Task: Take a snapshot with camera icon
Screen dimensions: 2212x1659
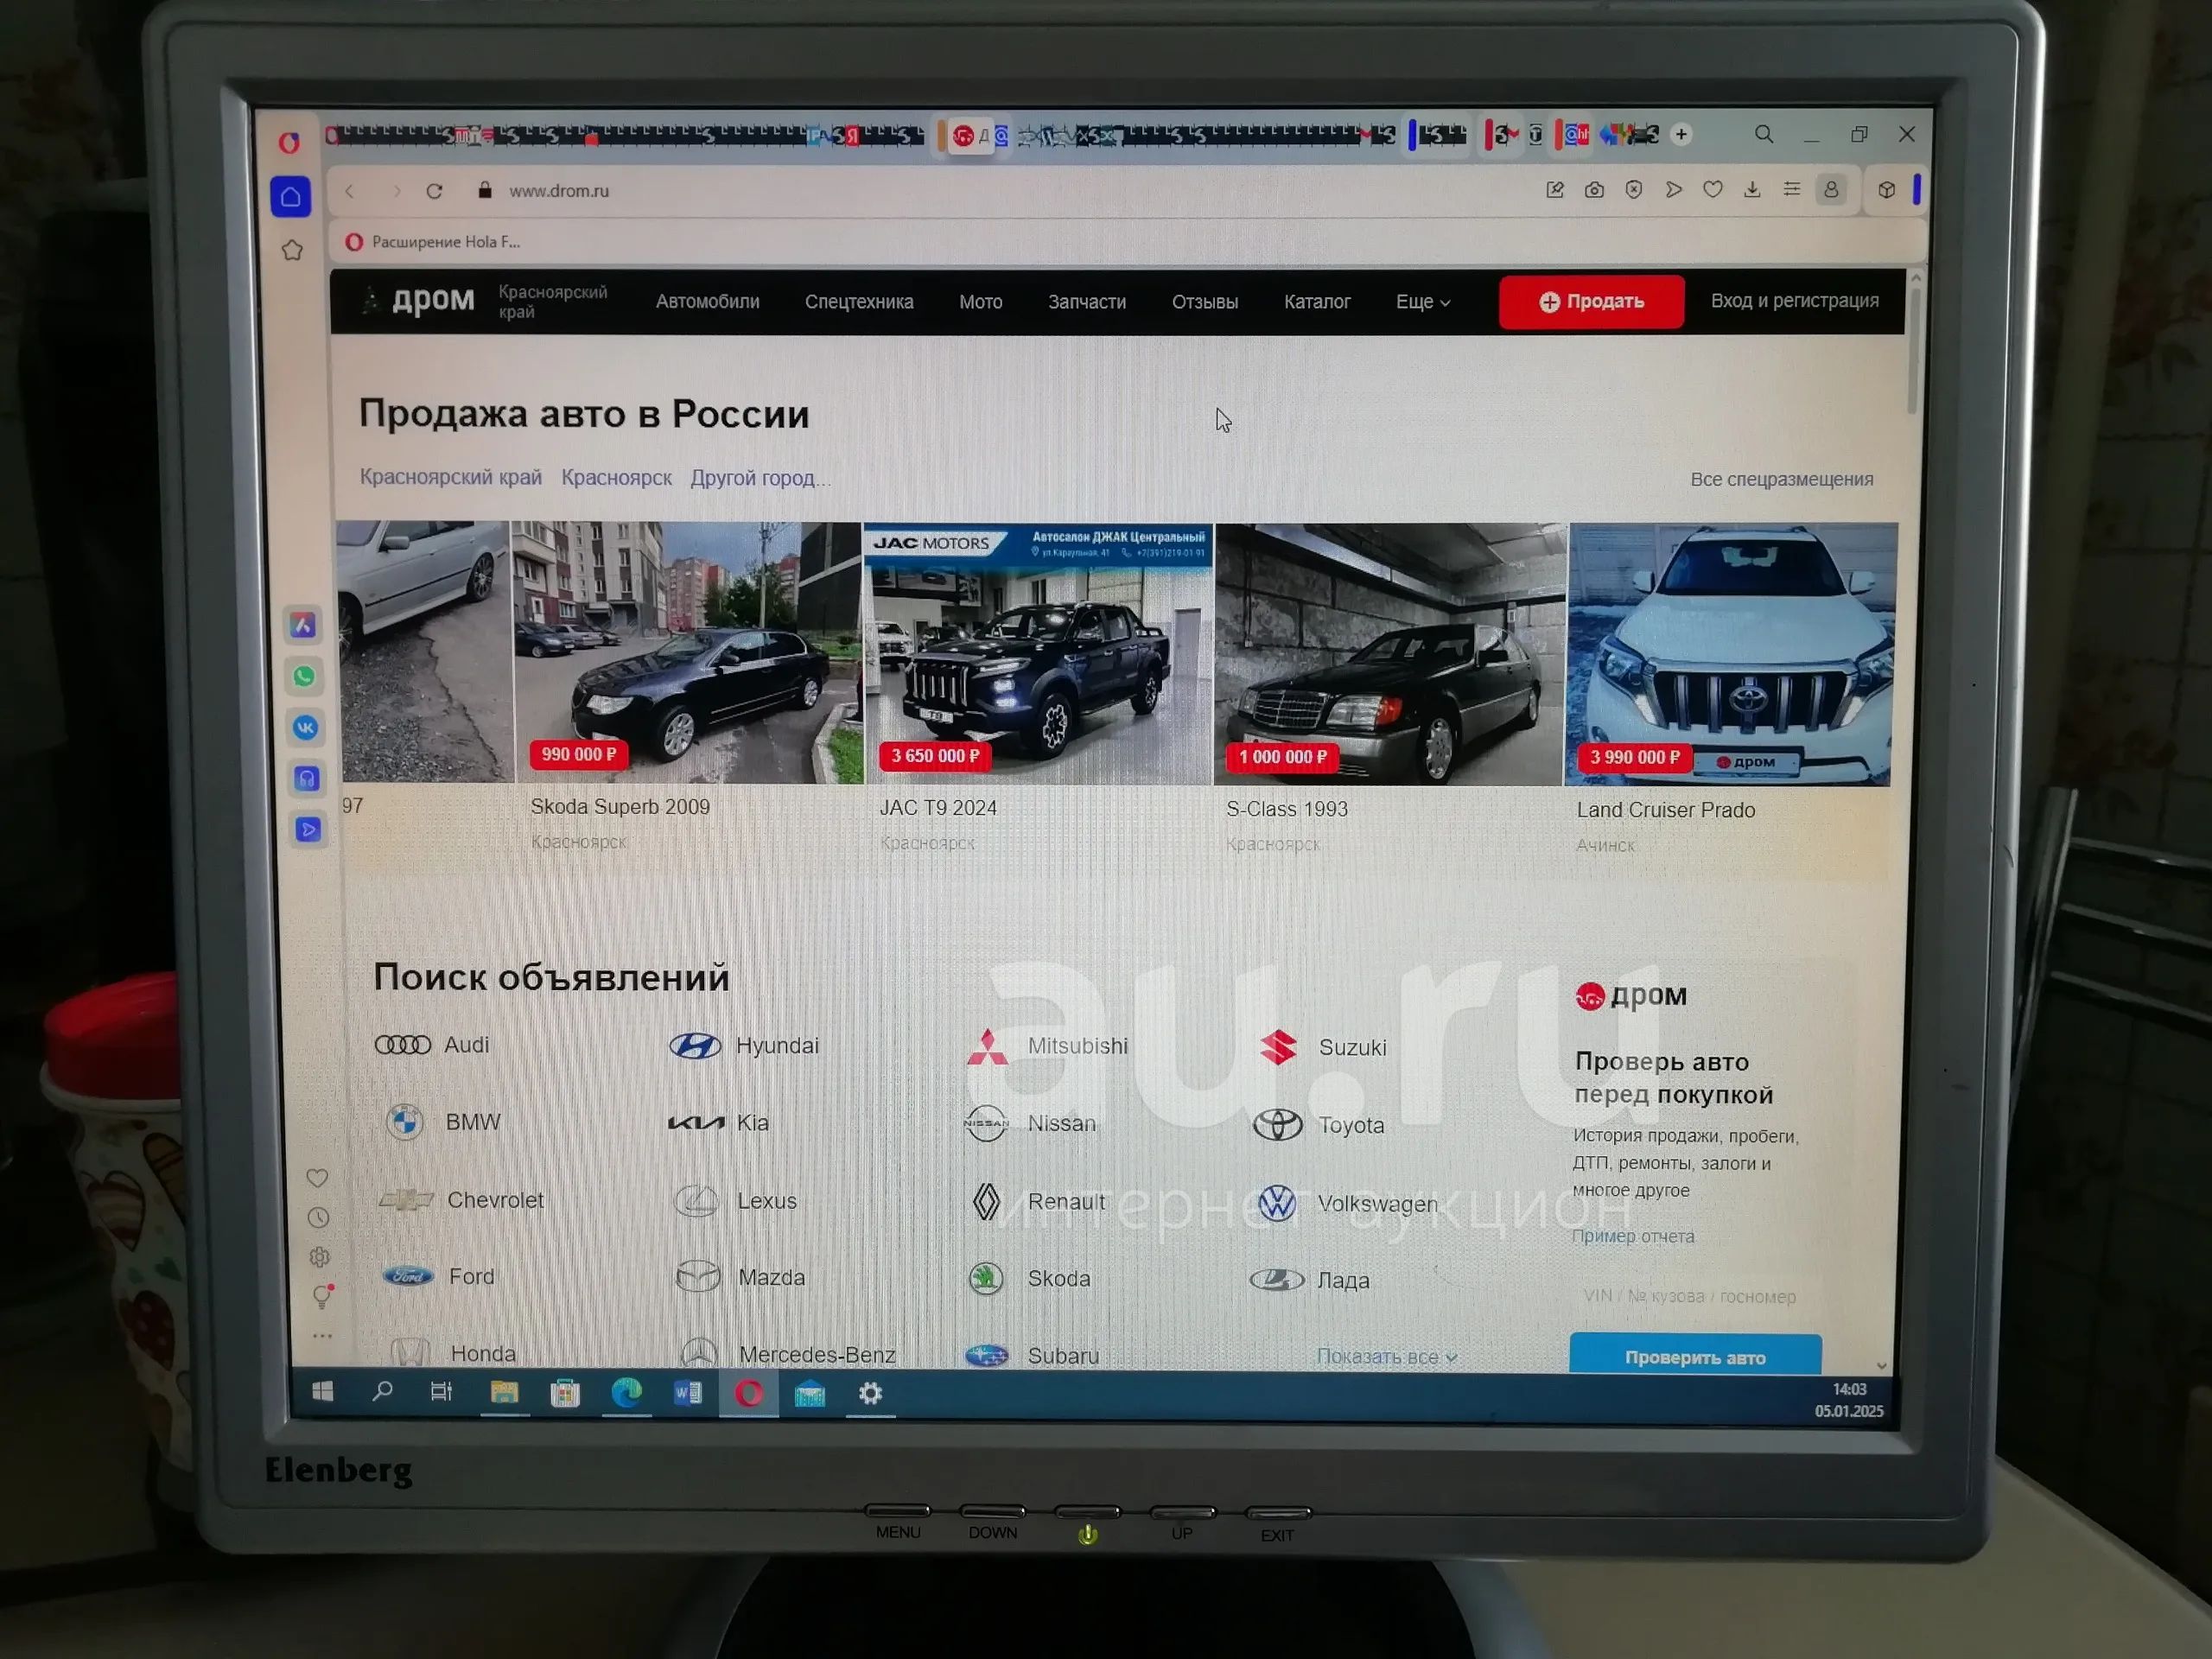Action: (1594, 190)
